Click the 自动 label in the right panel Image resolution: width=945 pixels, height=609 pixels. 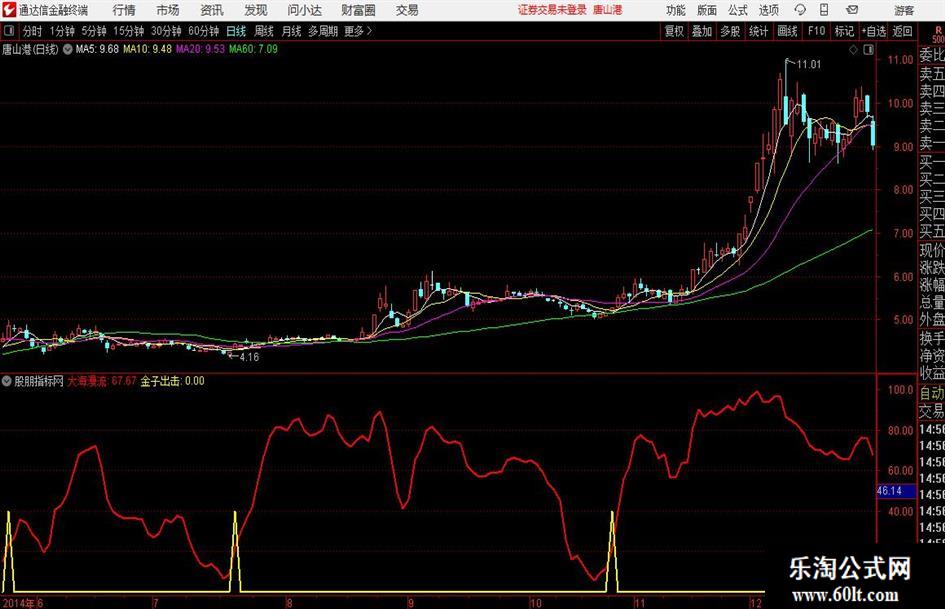[x=932, y=393]
